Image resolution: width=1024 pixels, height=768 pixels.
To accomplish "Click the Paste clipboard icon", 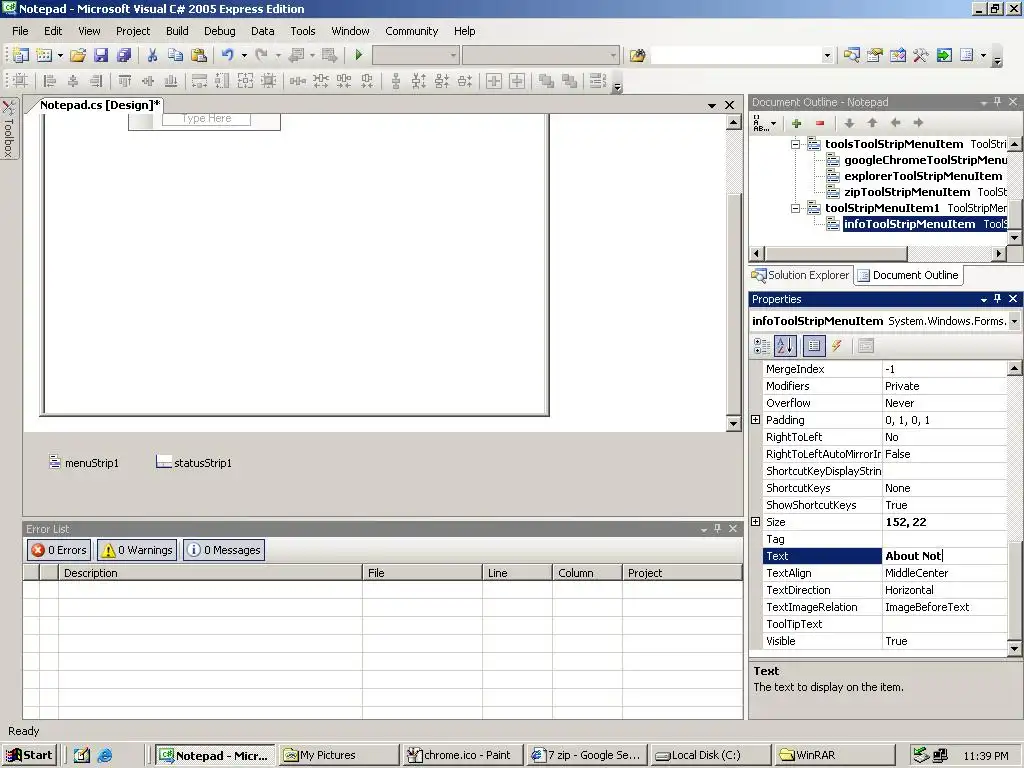I will coord(199,56).
